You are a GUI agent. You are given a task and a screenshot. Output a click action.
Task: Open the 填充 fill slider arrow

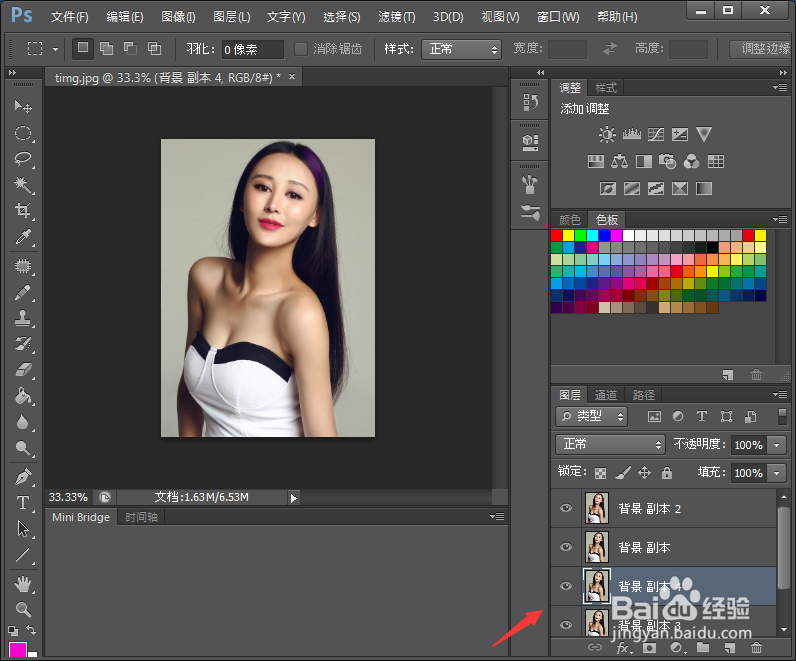tap(777, 473)
